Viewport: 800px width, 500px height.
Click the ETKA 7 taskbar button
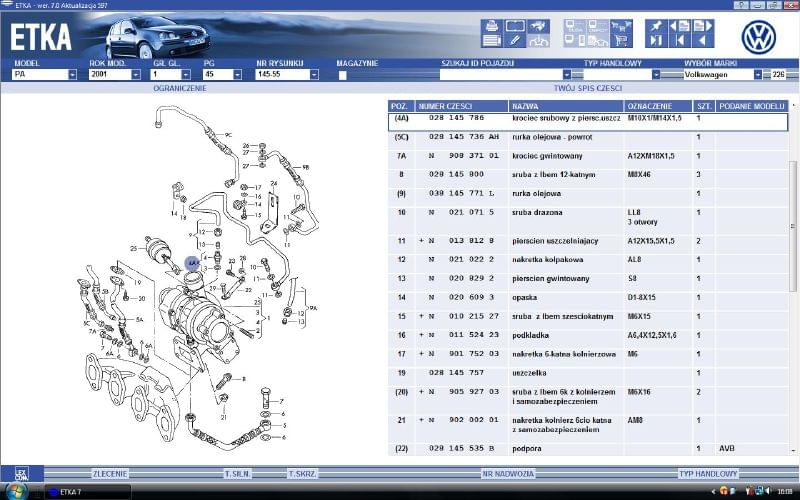(x=88, y=492)
